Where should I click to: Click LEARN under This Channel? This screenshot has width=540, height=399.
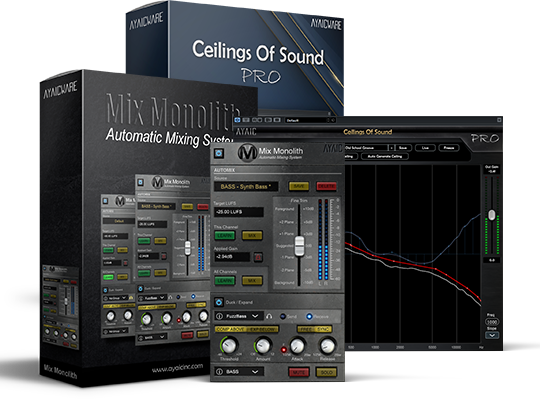click(225, 235)
